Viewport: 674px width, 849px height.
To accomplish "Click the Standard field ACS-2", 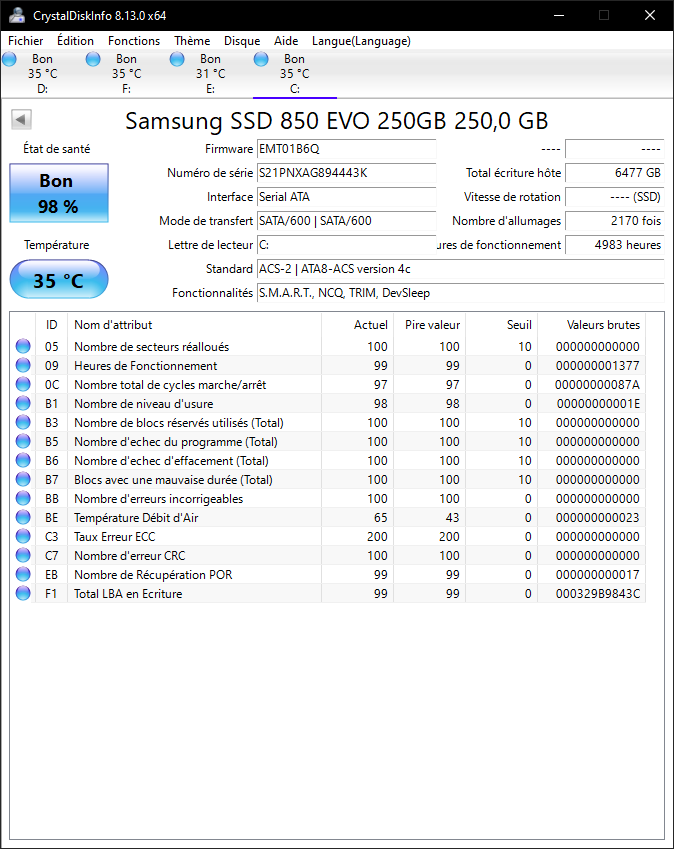I will click(460, 269).
